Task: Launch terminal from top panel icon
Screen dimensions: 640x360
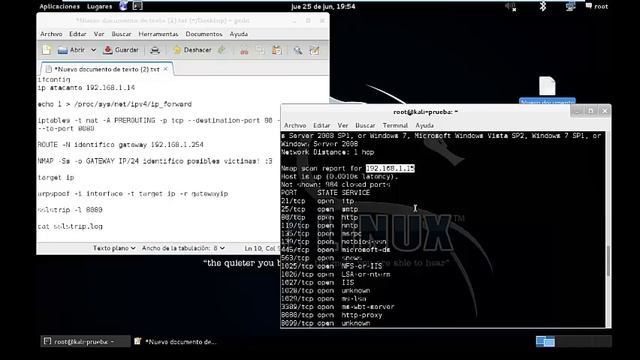Action: (x=138, y=6)
